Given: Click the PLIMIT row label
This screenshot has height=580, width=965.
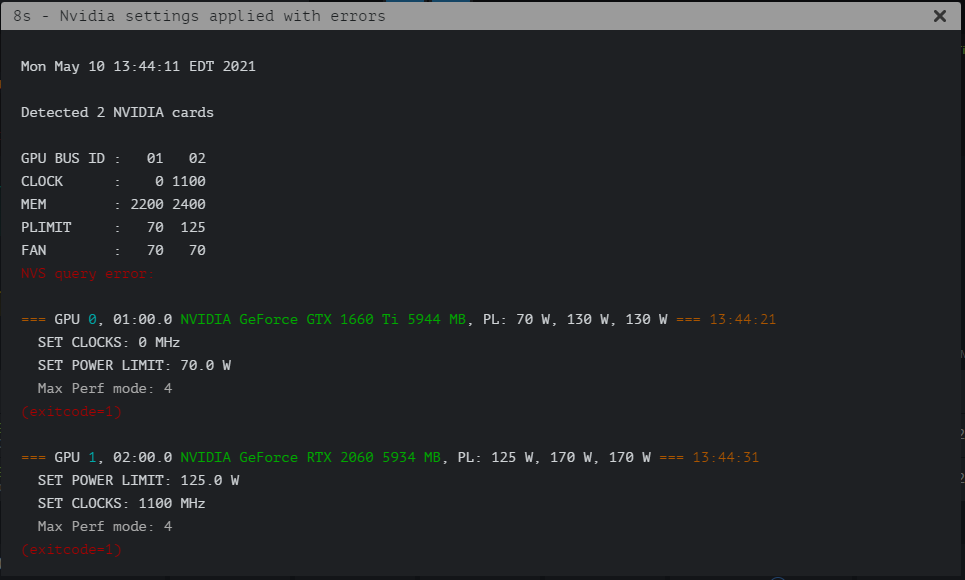Looking at the screenshot, I should tap(46, 228).
